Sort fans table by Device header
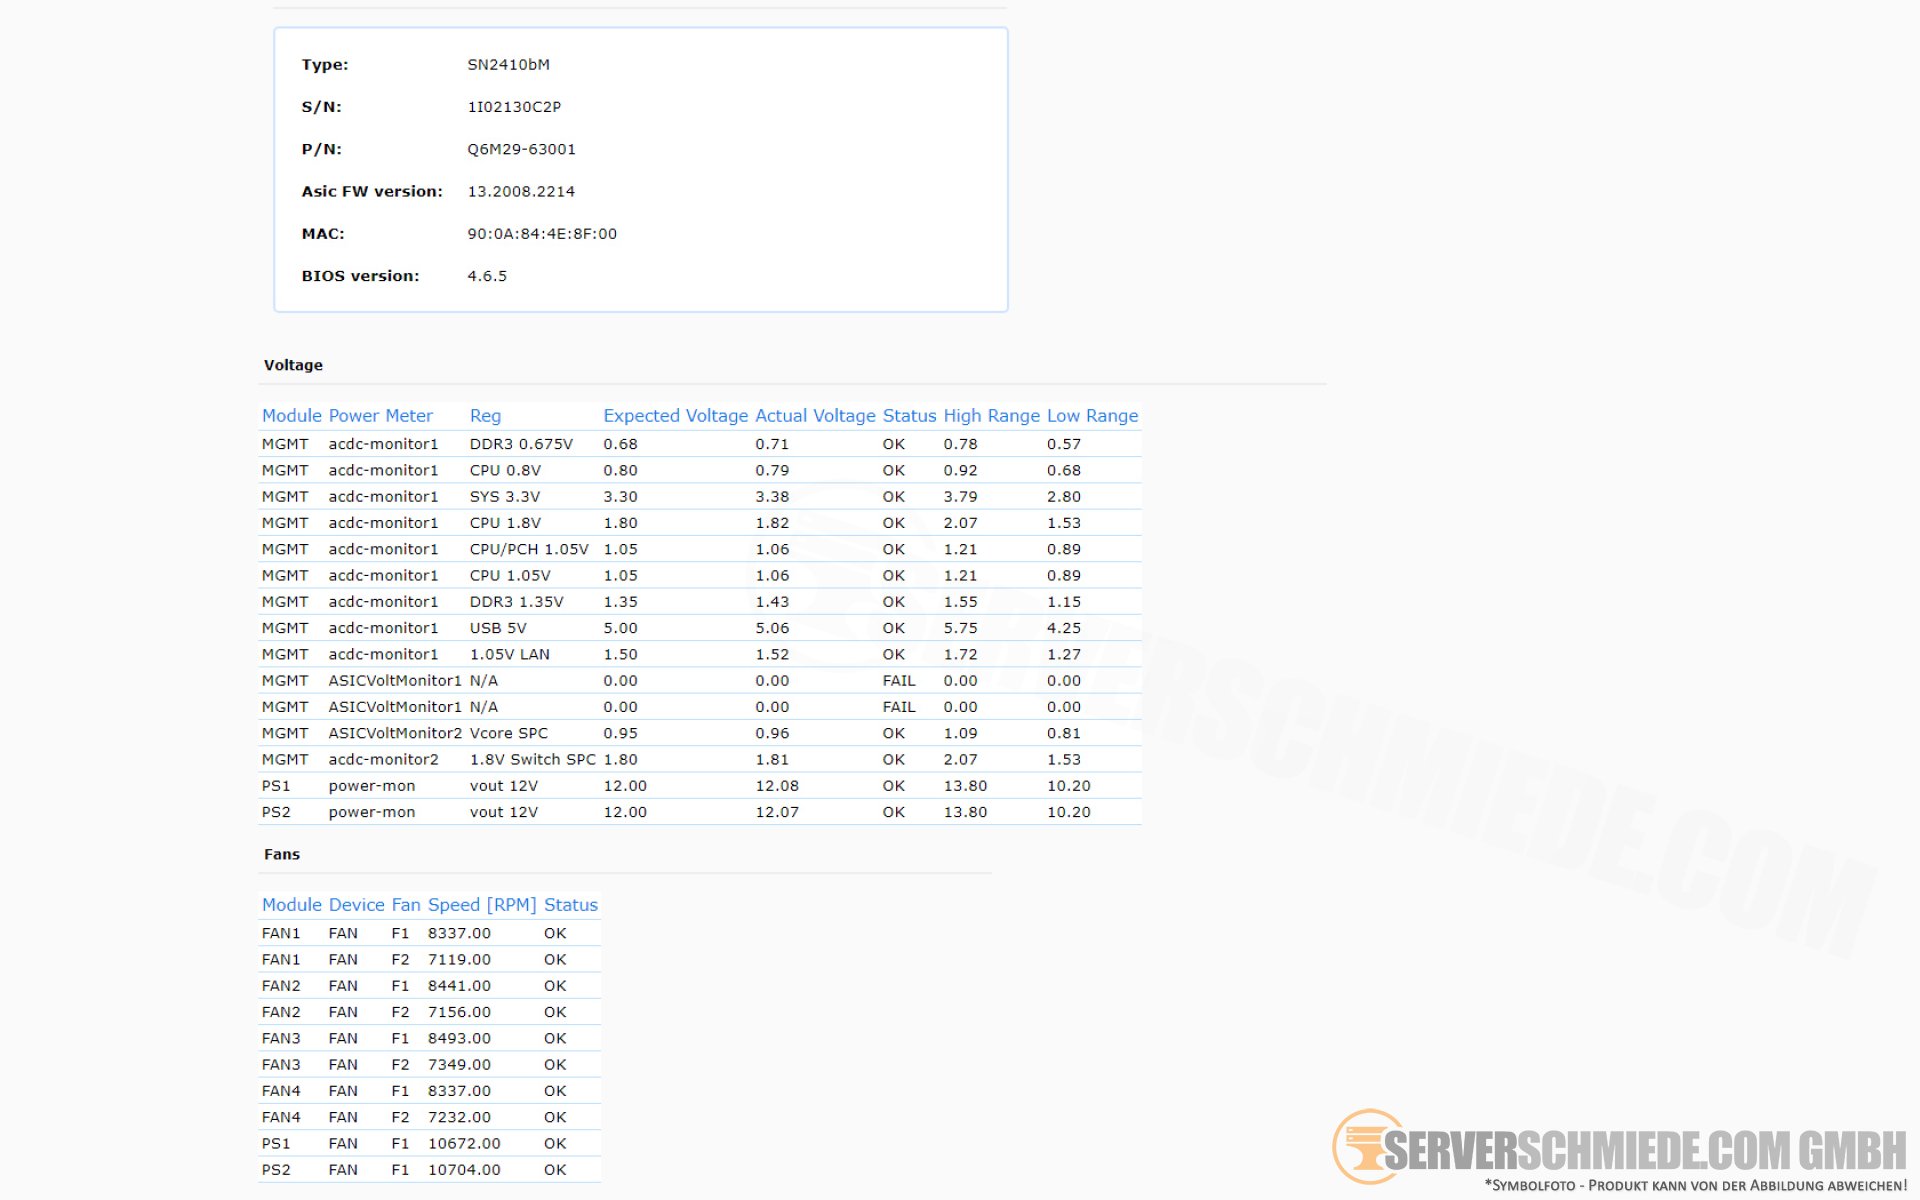 (x=356, y=904)
